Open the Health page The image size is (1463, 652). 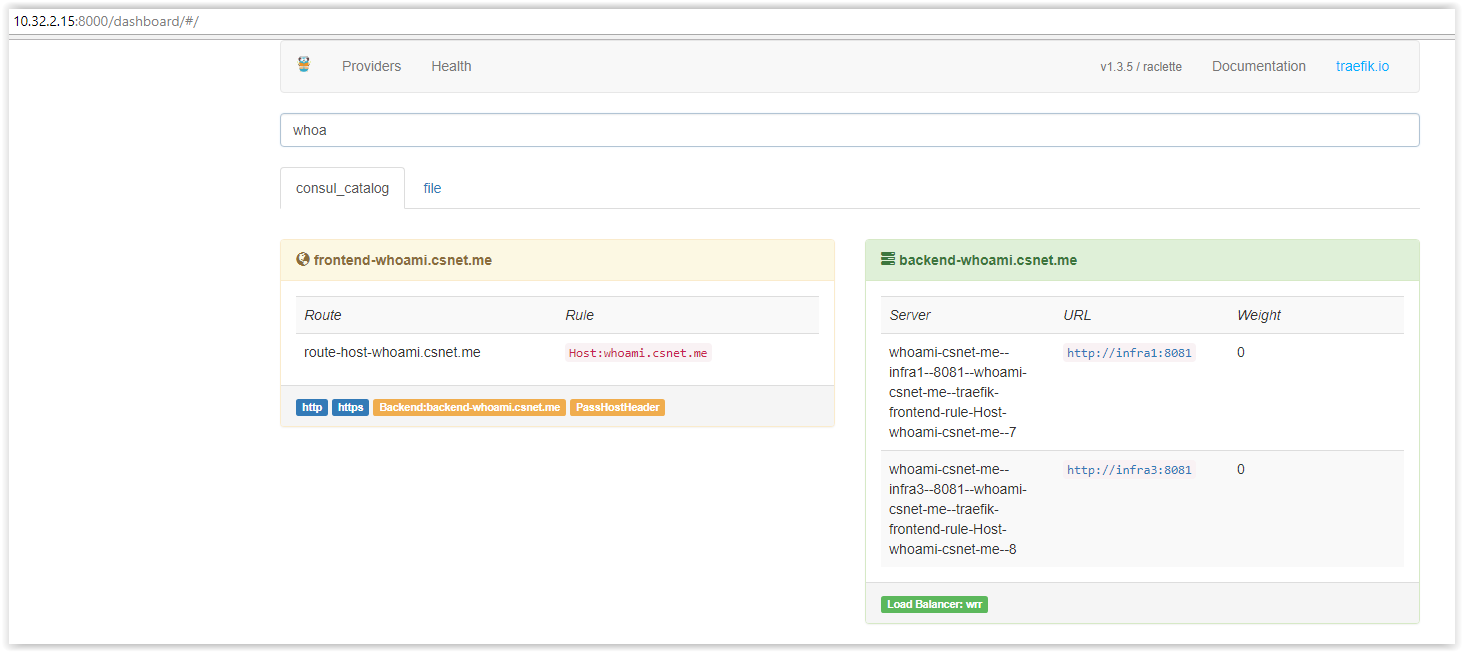coord(451,66)
